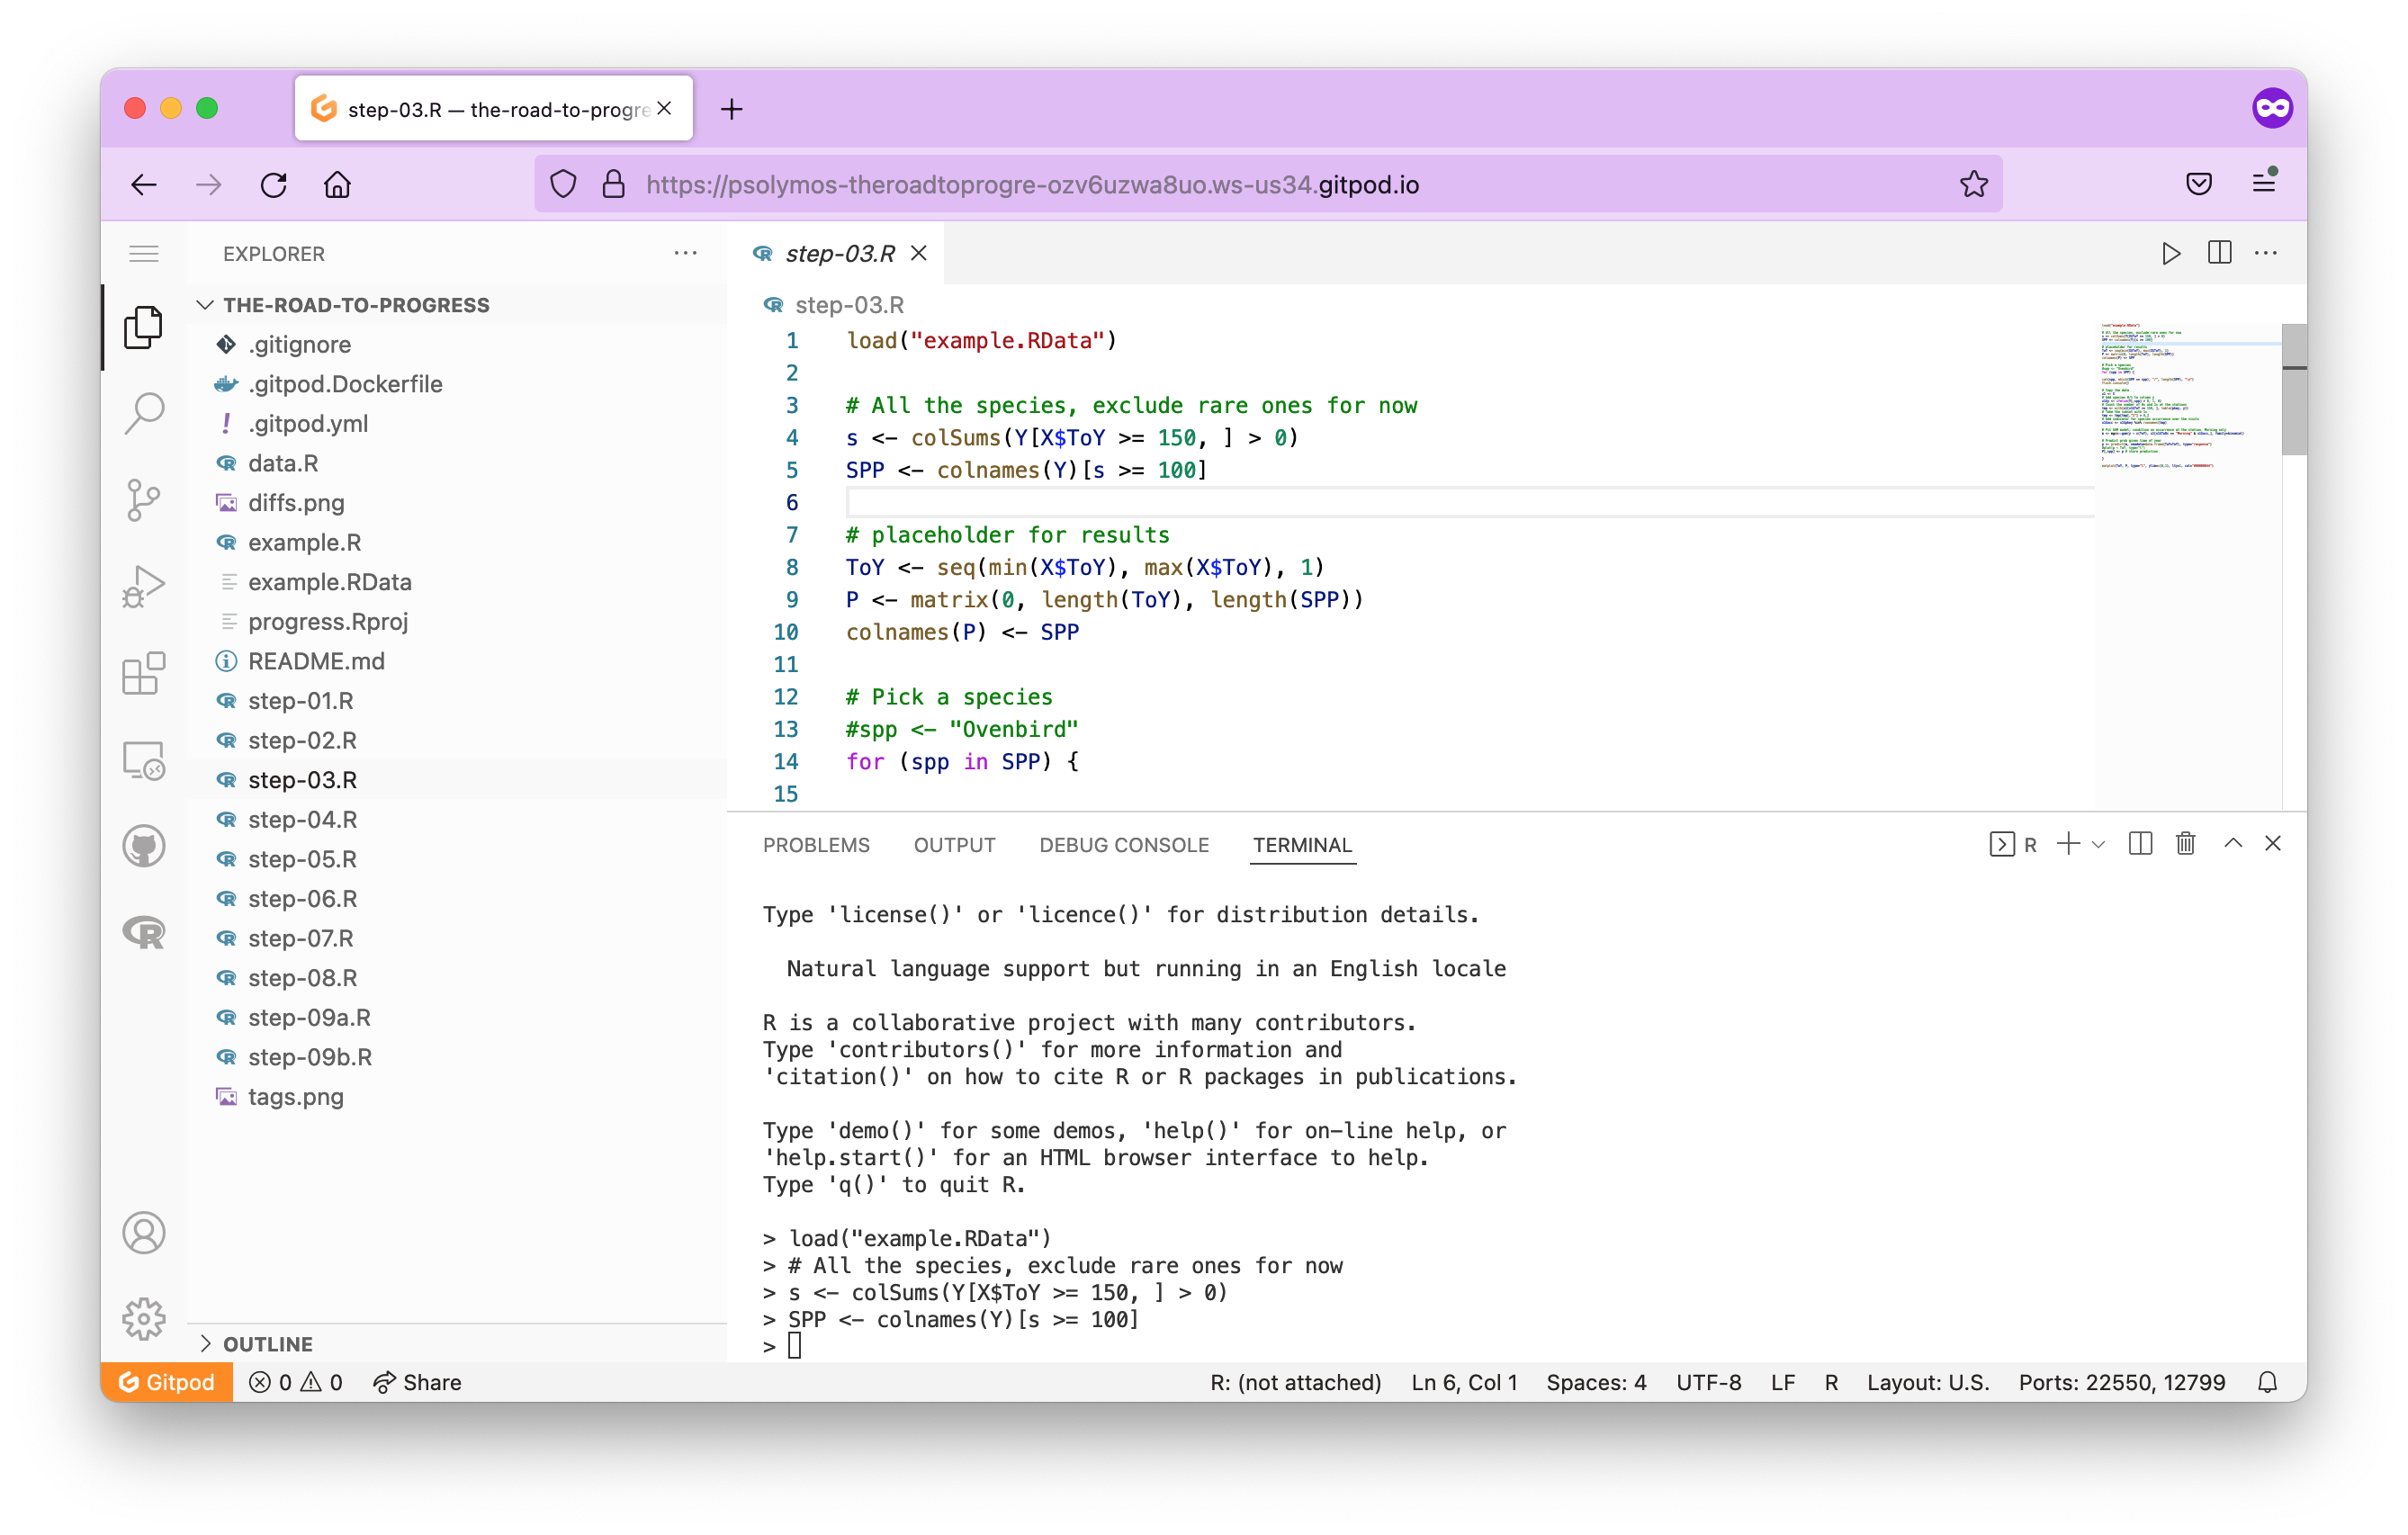Click the Gitpod status bar button
Image resolution: width=2408 pixels, height=1535 pixels.
[167, 1382]
